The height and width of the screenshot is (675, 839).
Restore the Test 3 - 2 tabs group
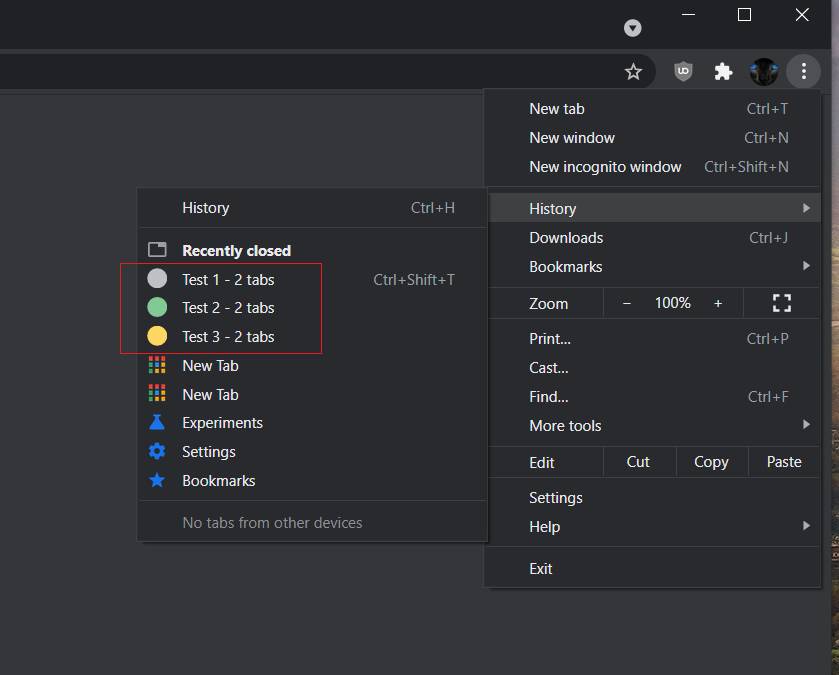tap(313, 336)
